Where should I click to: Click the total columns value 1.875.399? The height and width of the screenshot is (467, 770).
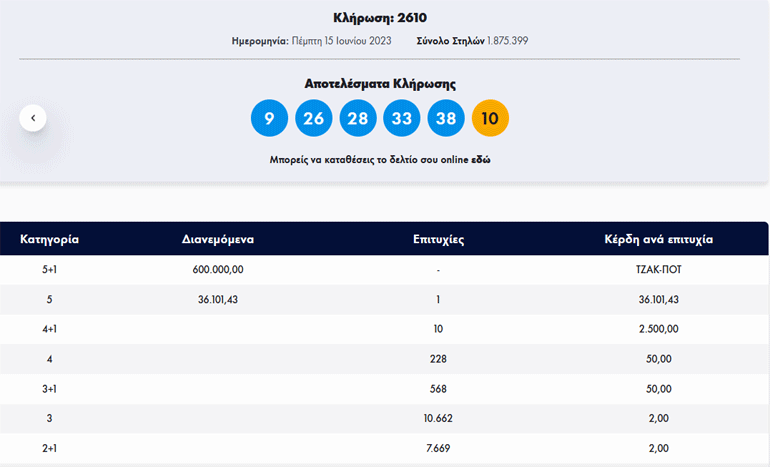(x=507, y=41)
